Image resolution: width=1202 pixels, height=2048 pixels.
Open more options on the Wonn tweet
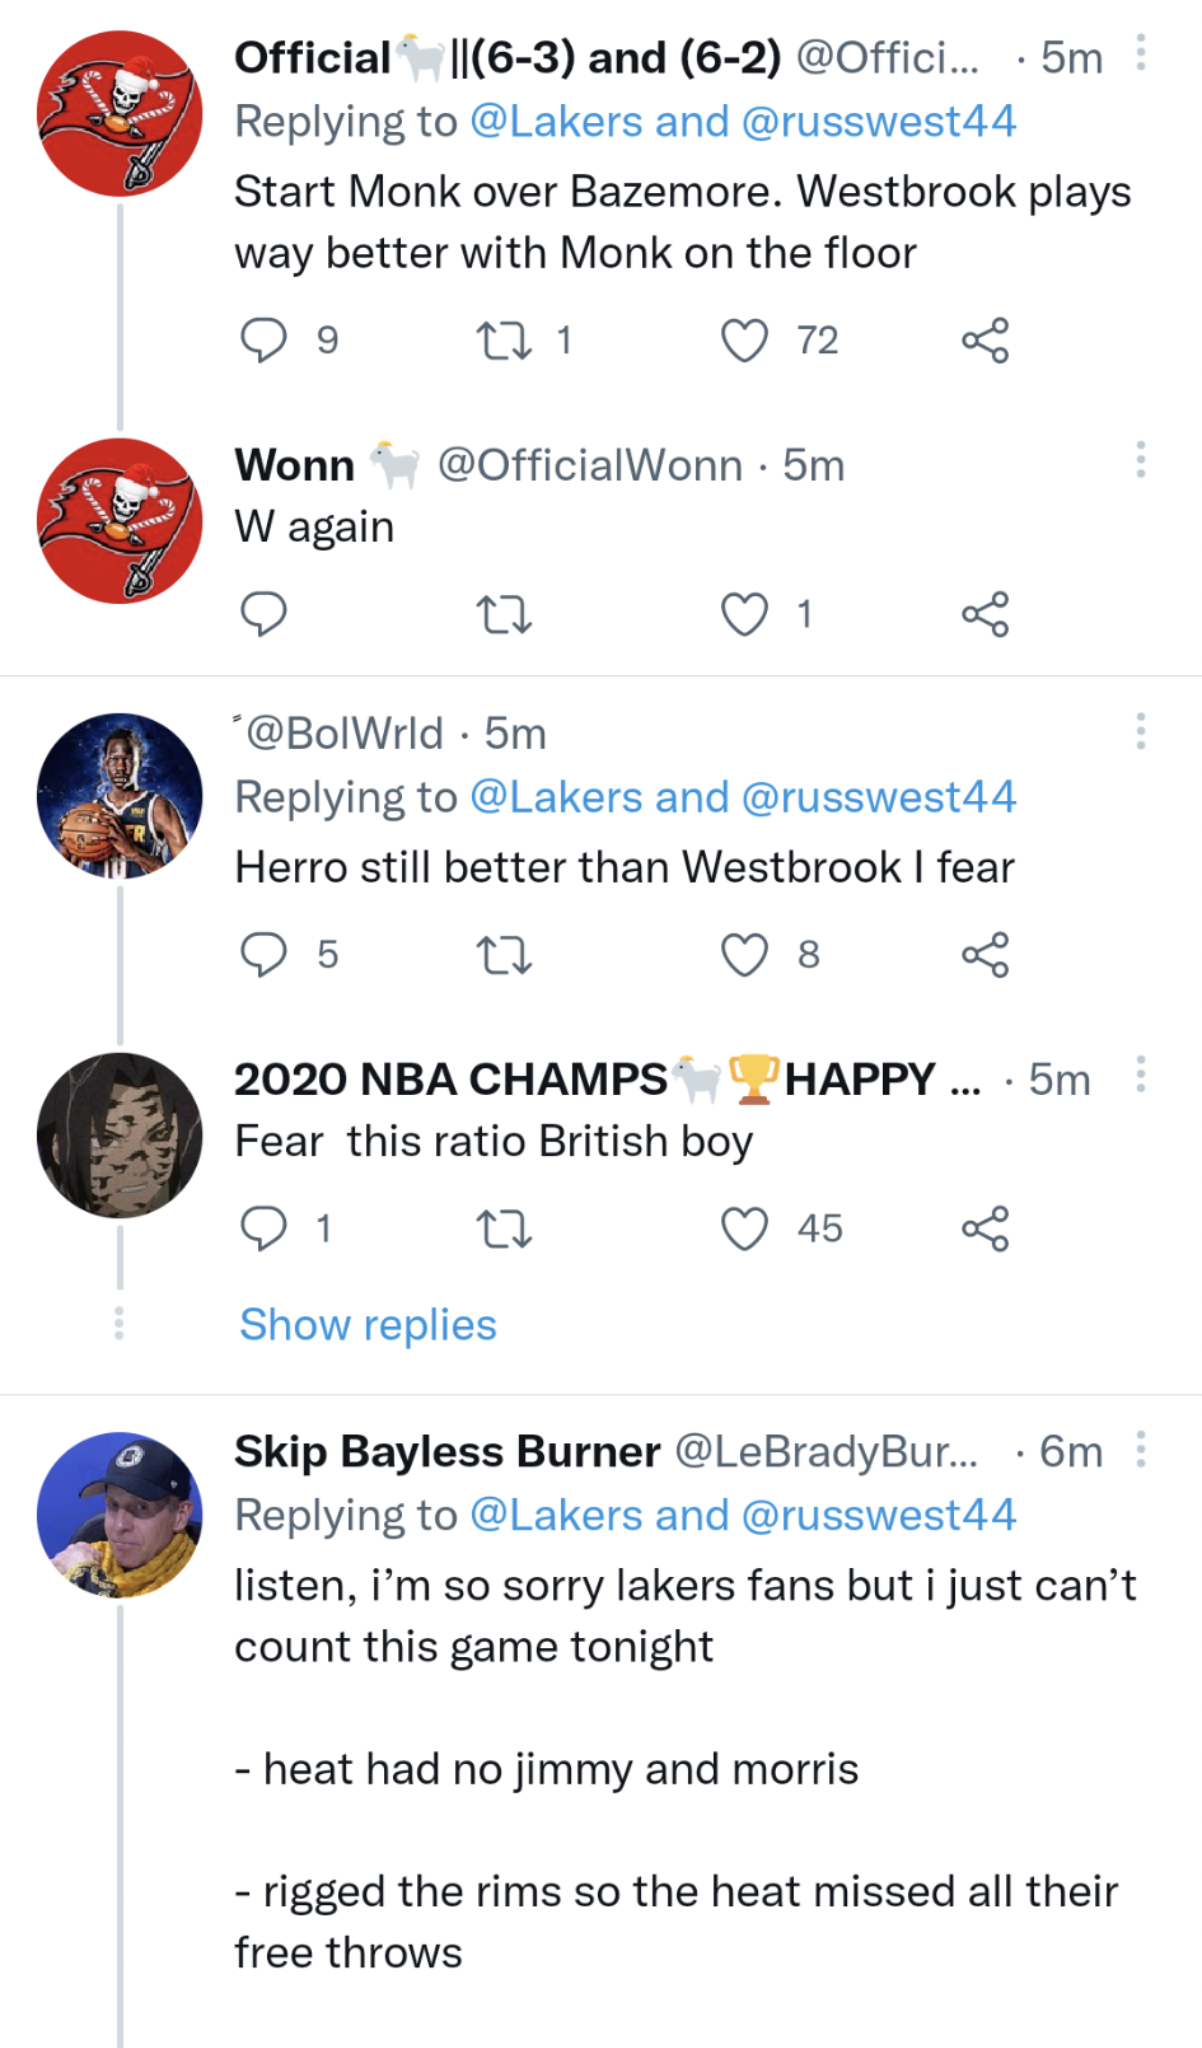1140,460
